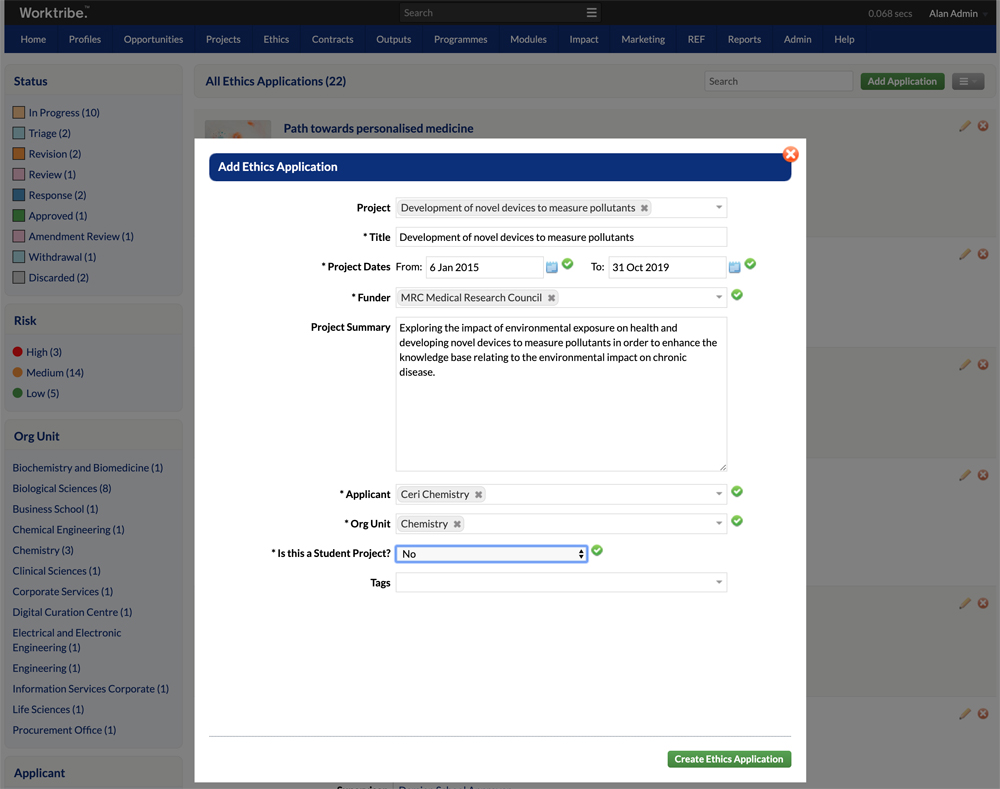
Task: Toggle the Approved status filter
Action: (x=18, y=216)
